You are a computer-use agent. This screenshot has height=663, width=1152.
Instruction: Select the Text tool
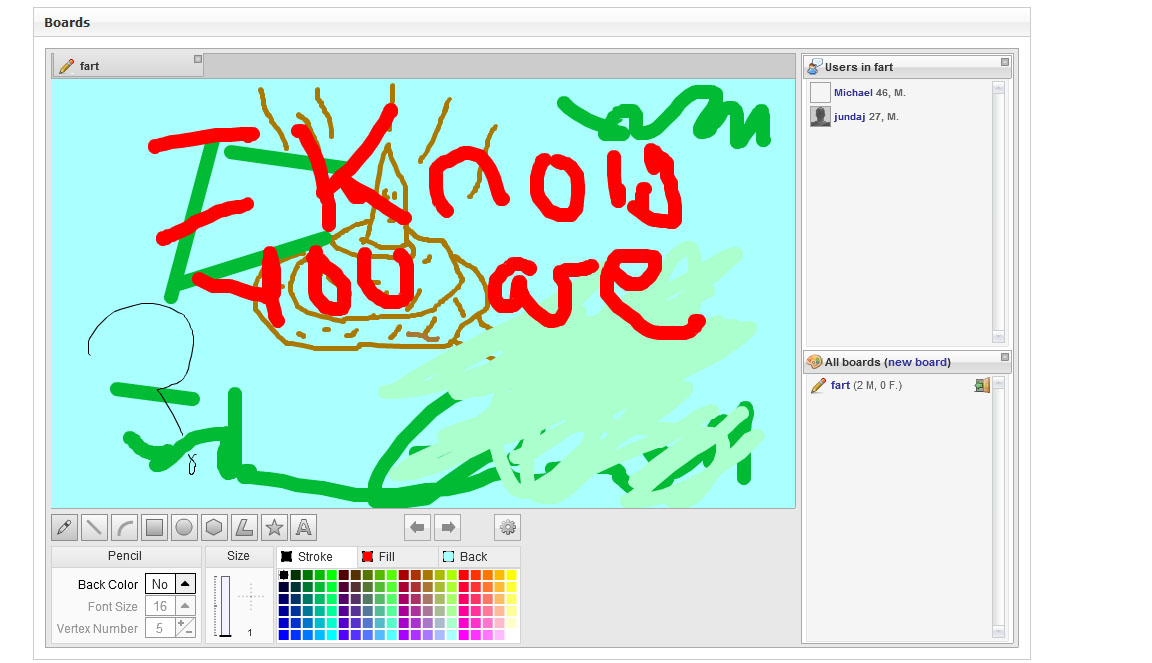(304, 527)
